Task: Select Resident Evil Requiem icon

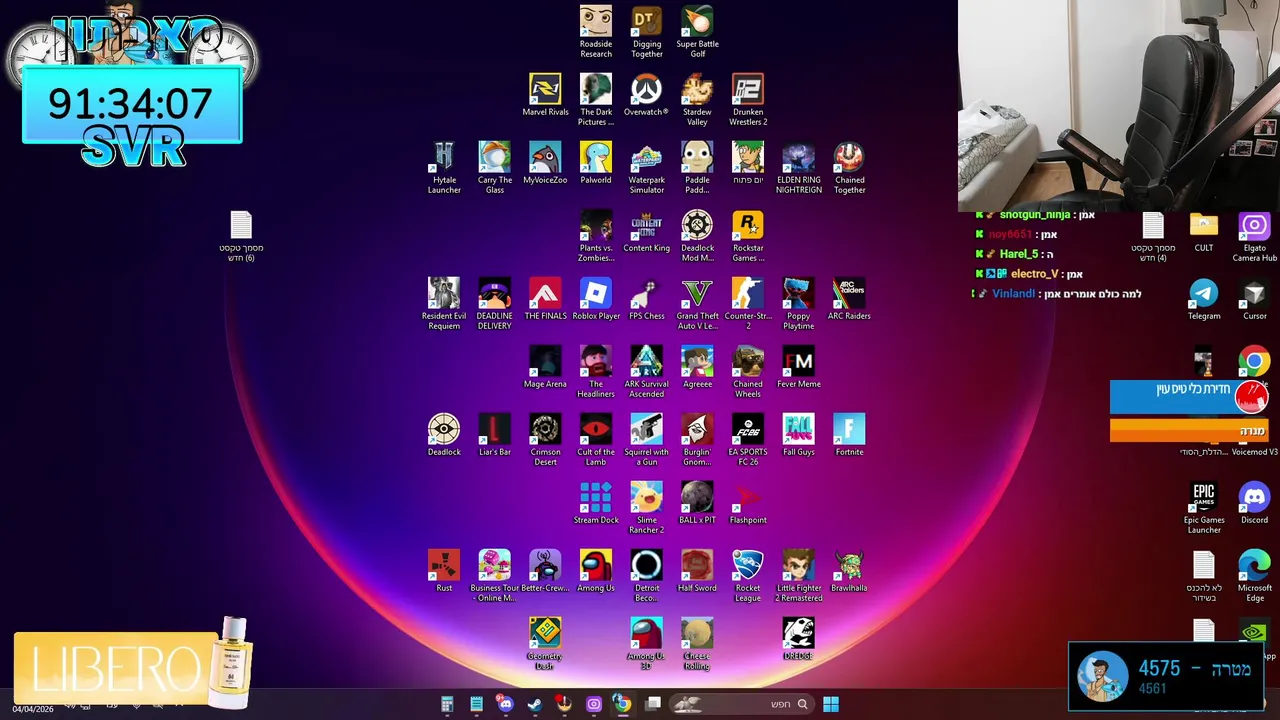Action: pyautogui.click(x=444, y=304)
